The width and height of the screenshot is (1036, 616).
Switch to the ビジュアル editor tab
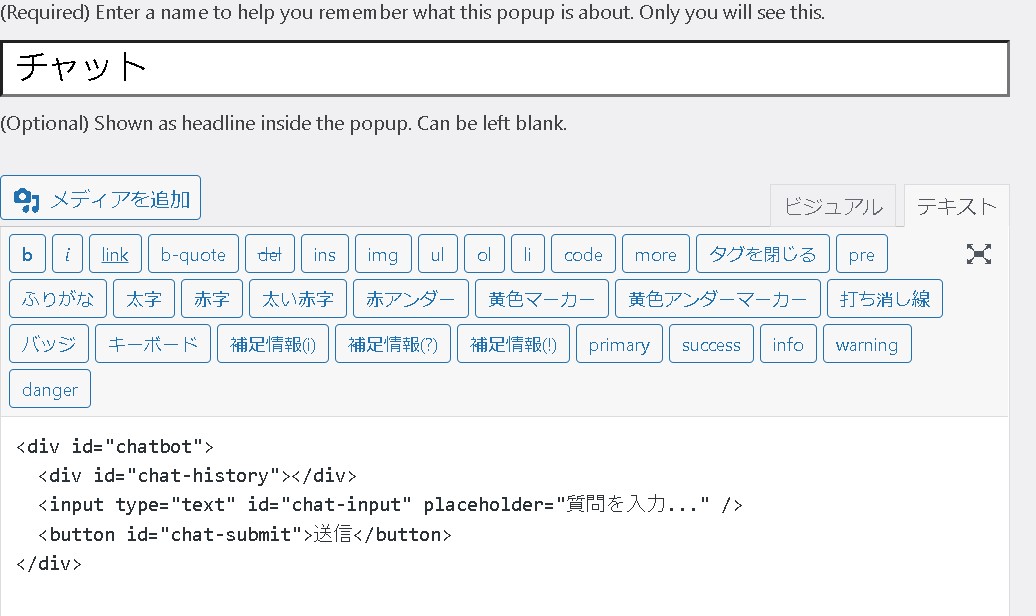[833, 205]
